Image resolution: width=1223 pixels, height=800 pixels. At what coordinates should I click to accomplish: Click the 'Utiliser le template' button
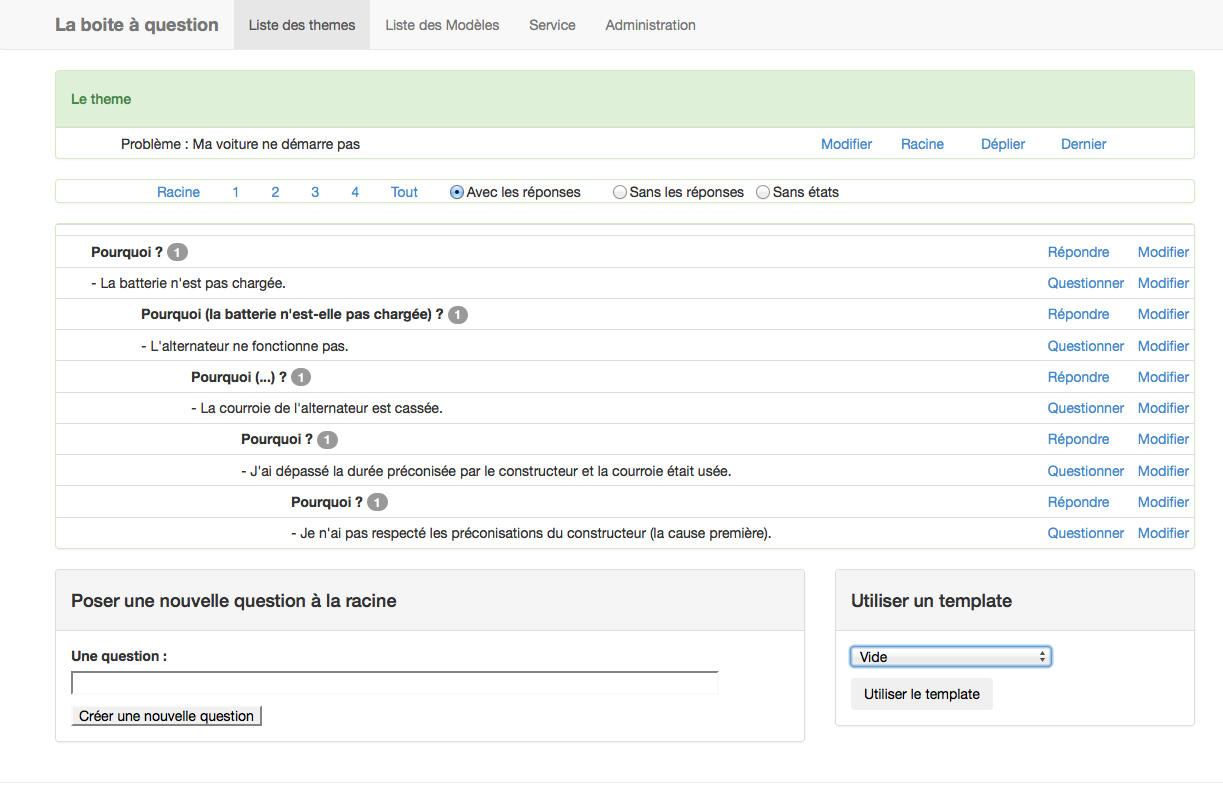(921, 694)
